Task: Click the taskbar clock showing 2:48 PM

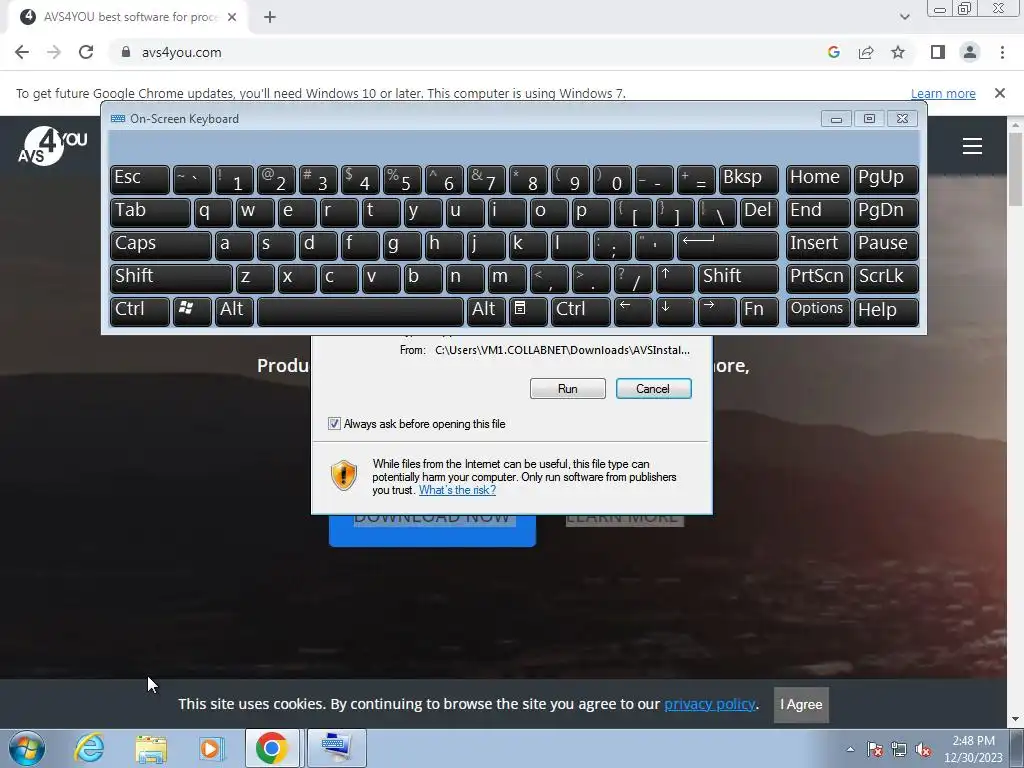Action: (973, 749)
